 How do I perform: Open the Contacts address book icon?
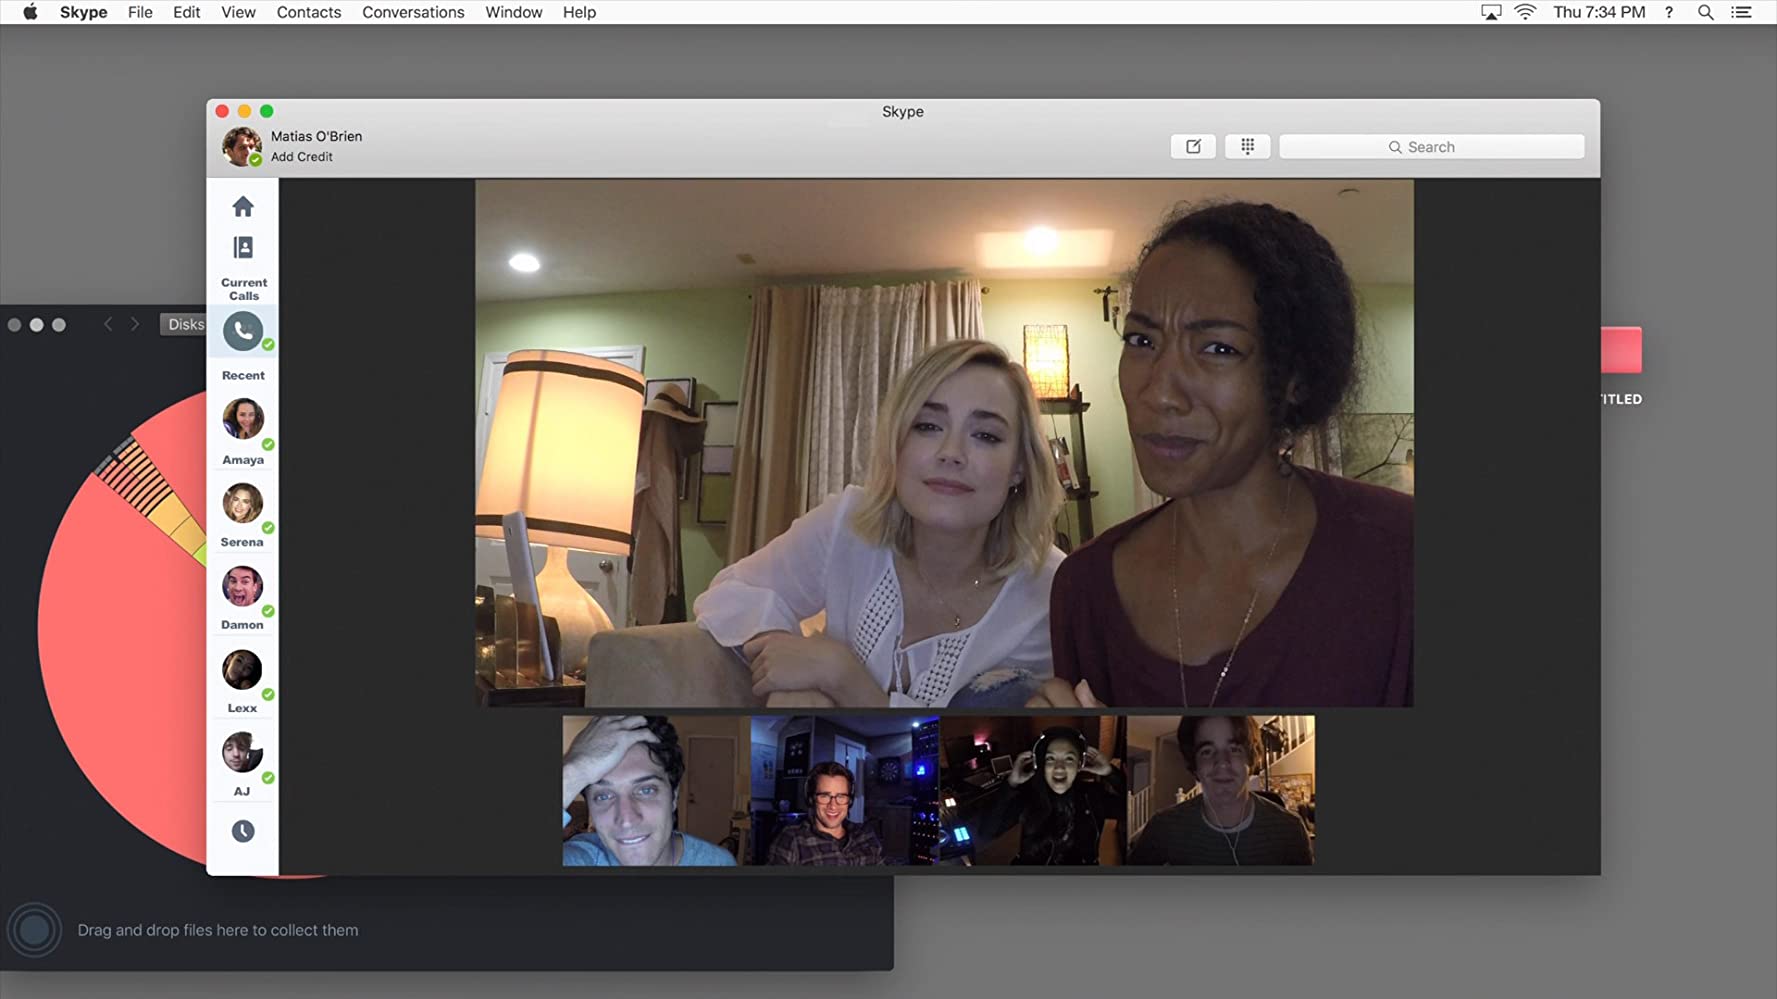(243, 247)
